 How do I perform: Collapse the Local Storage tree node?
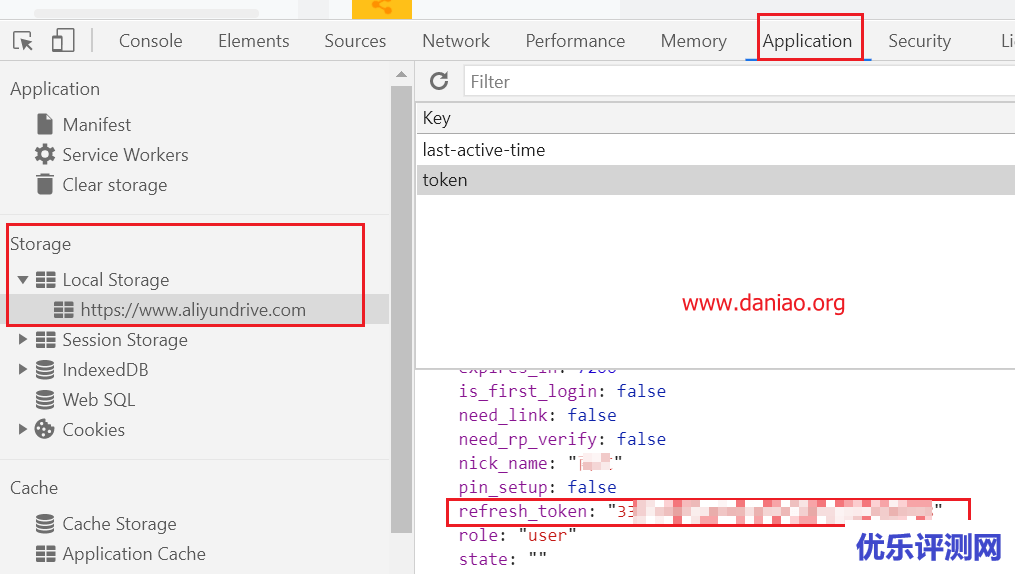click(23, 280)
